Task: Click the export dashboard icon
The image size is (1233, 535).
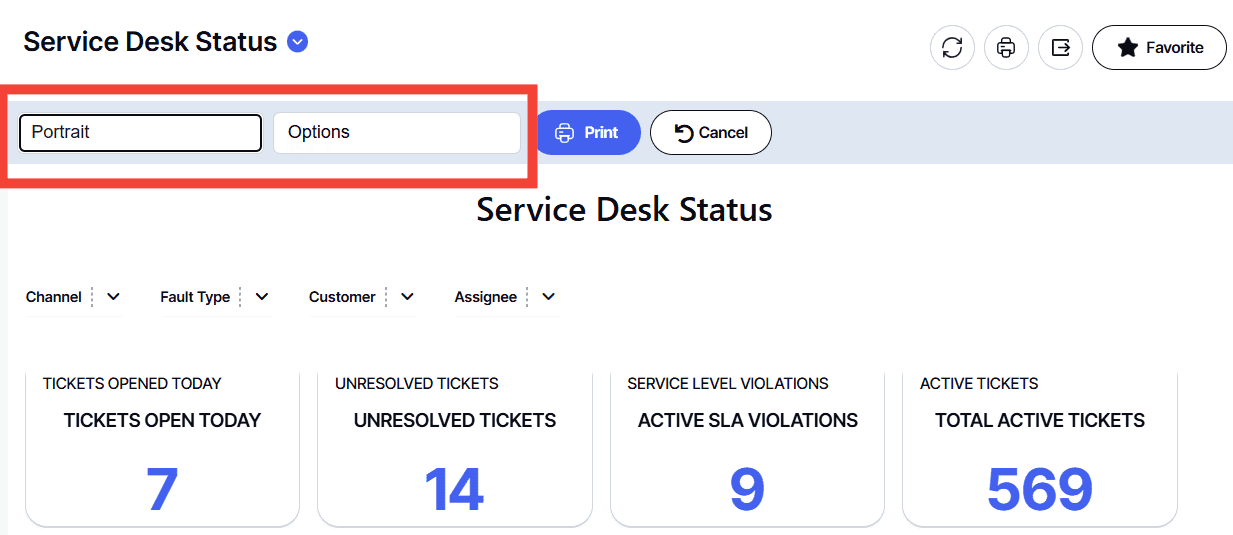Action: coord(1060,48)
